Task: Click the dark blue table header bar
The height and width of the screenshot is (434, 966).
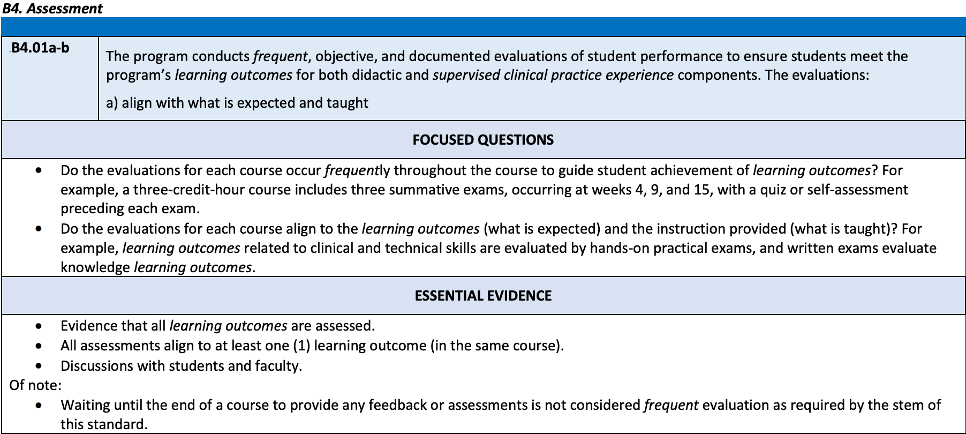Action: (x=483, y=26)
